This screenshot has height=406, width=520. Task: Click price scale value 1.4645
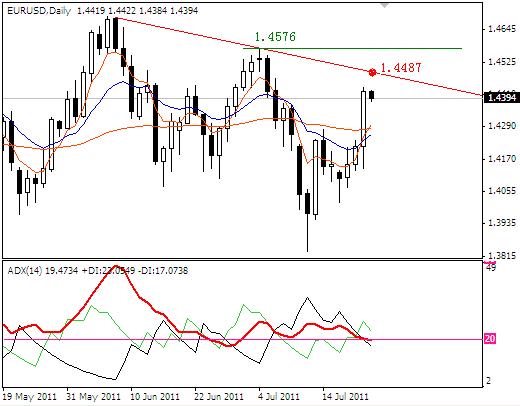tap(502, 29)
